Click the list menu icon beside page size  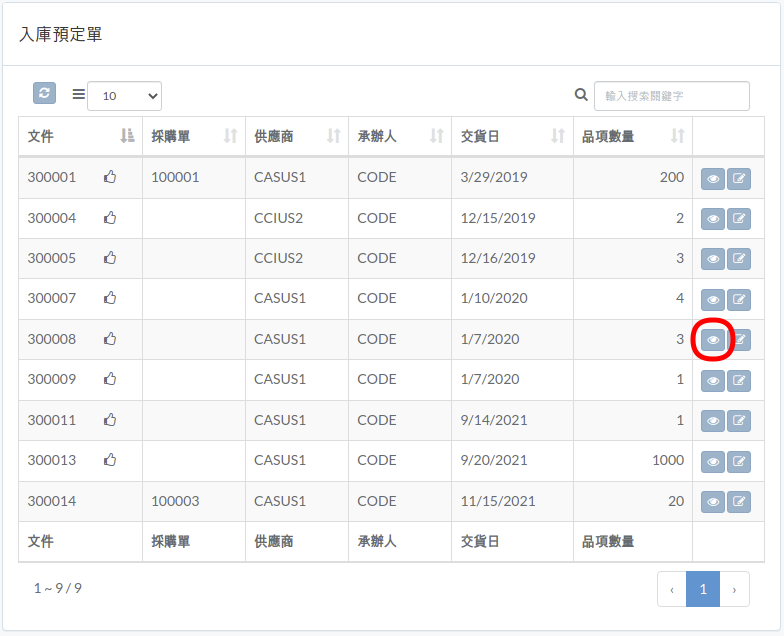click(x=78, y=94)
